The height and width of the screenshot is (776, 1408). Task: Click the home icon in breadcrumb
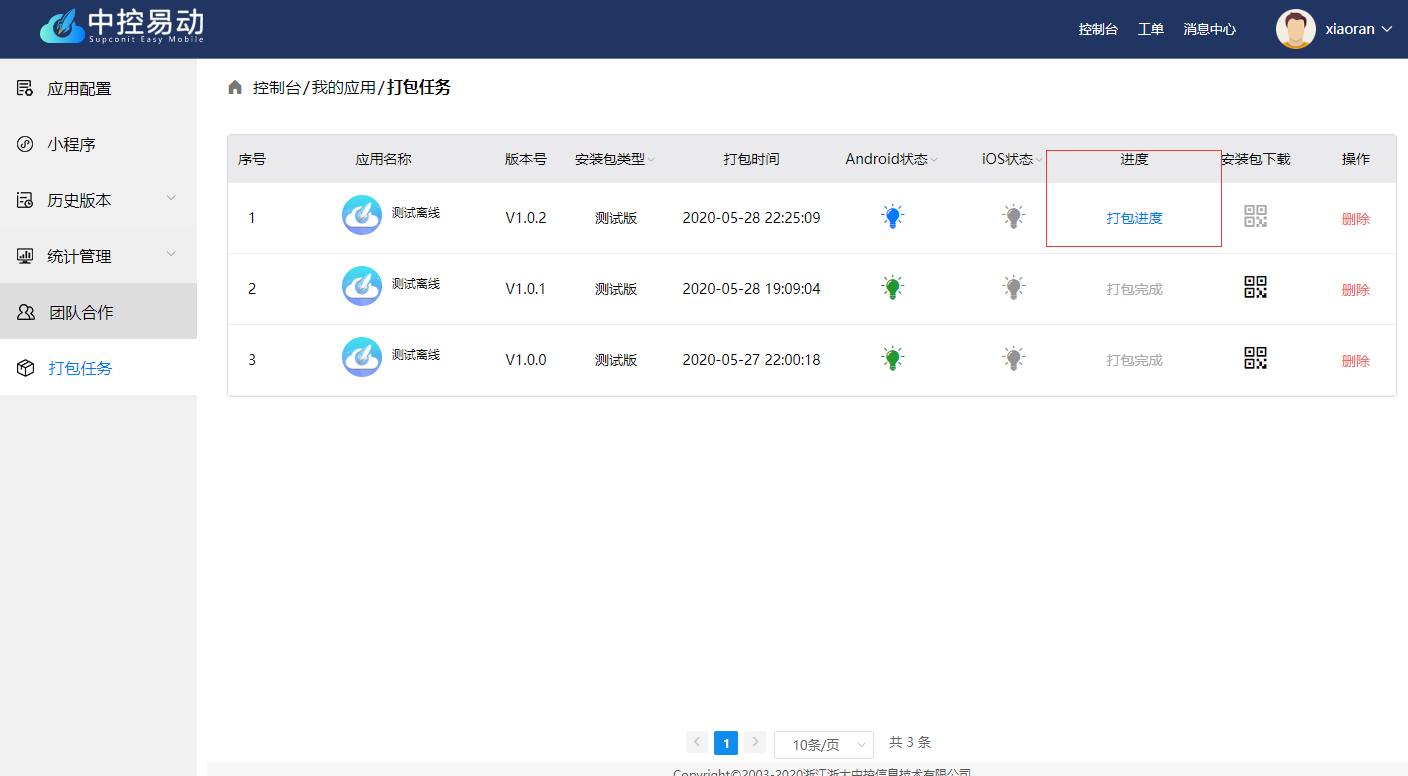[x=235, y=88]
